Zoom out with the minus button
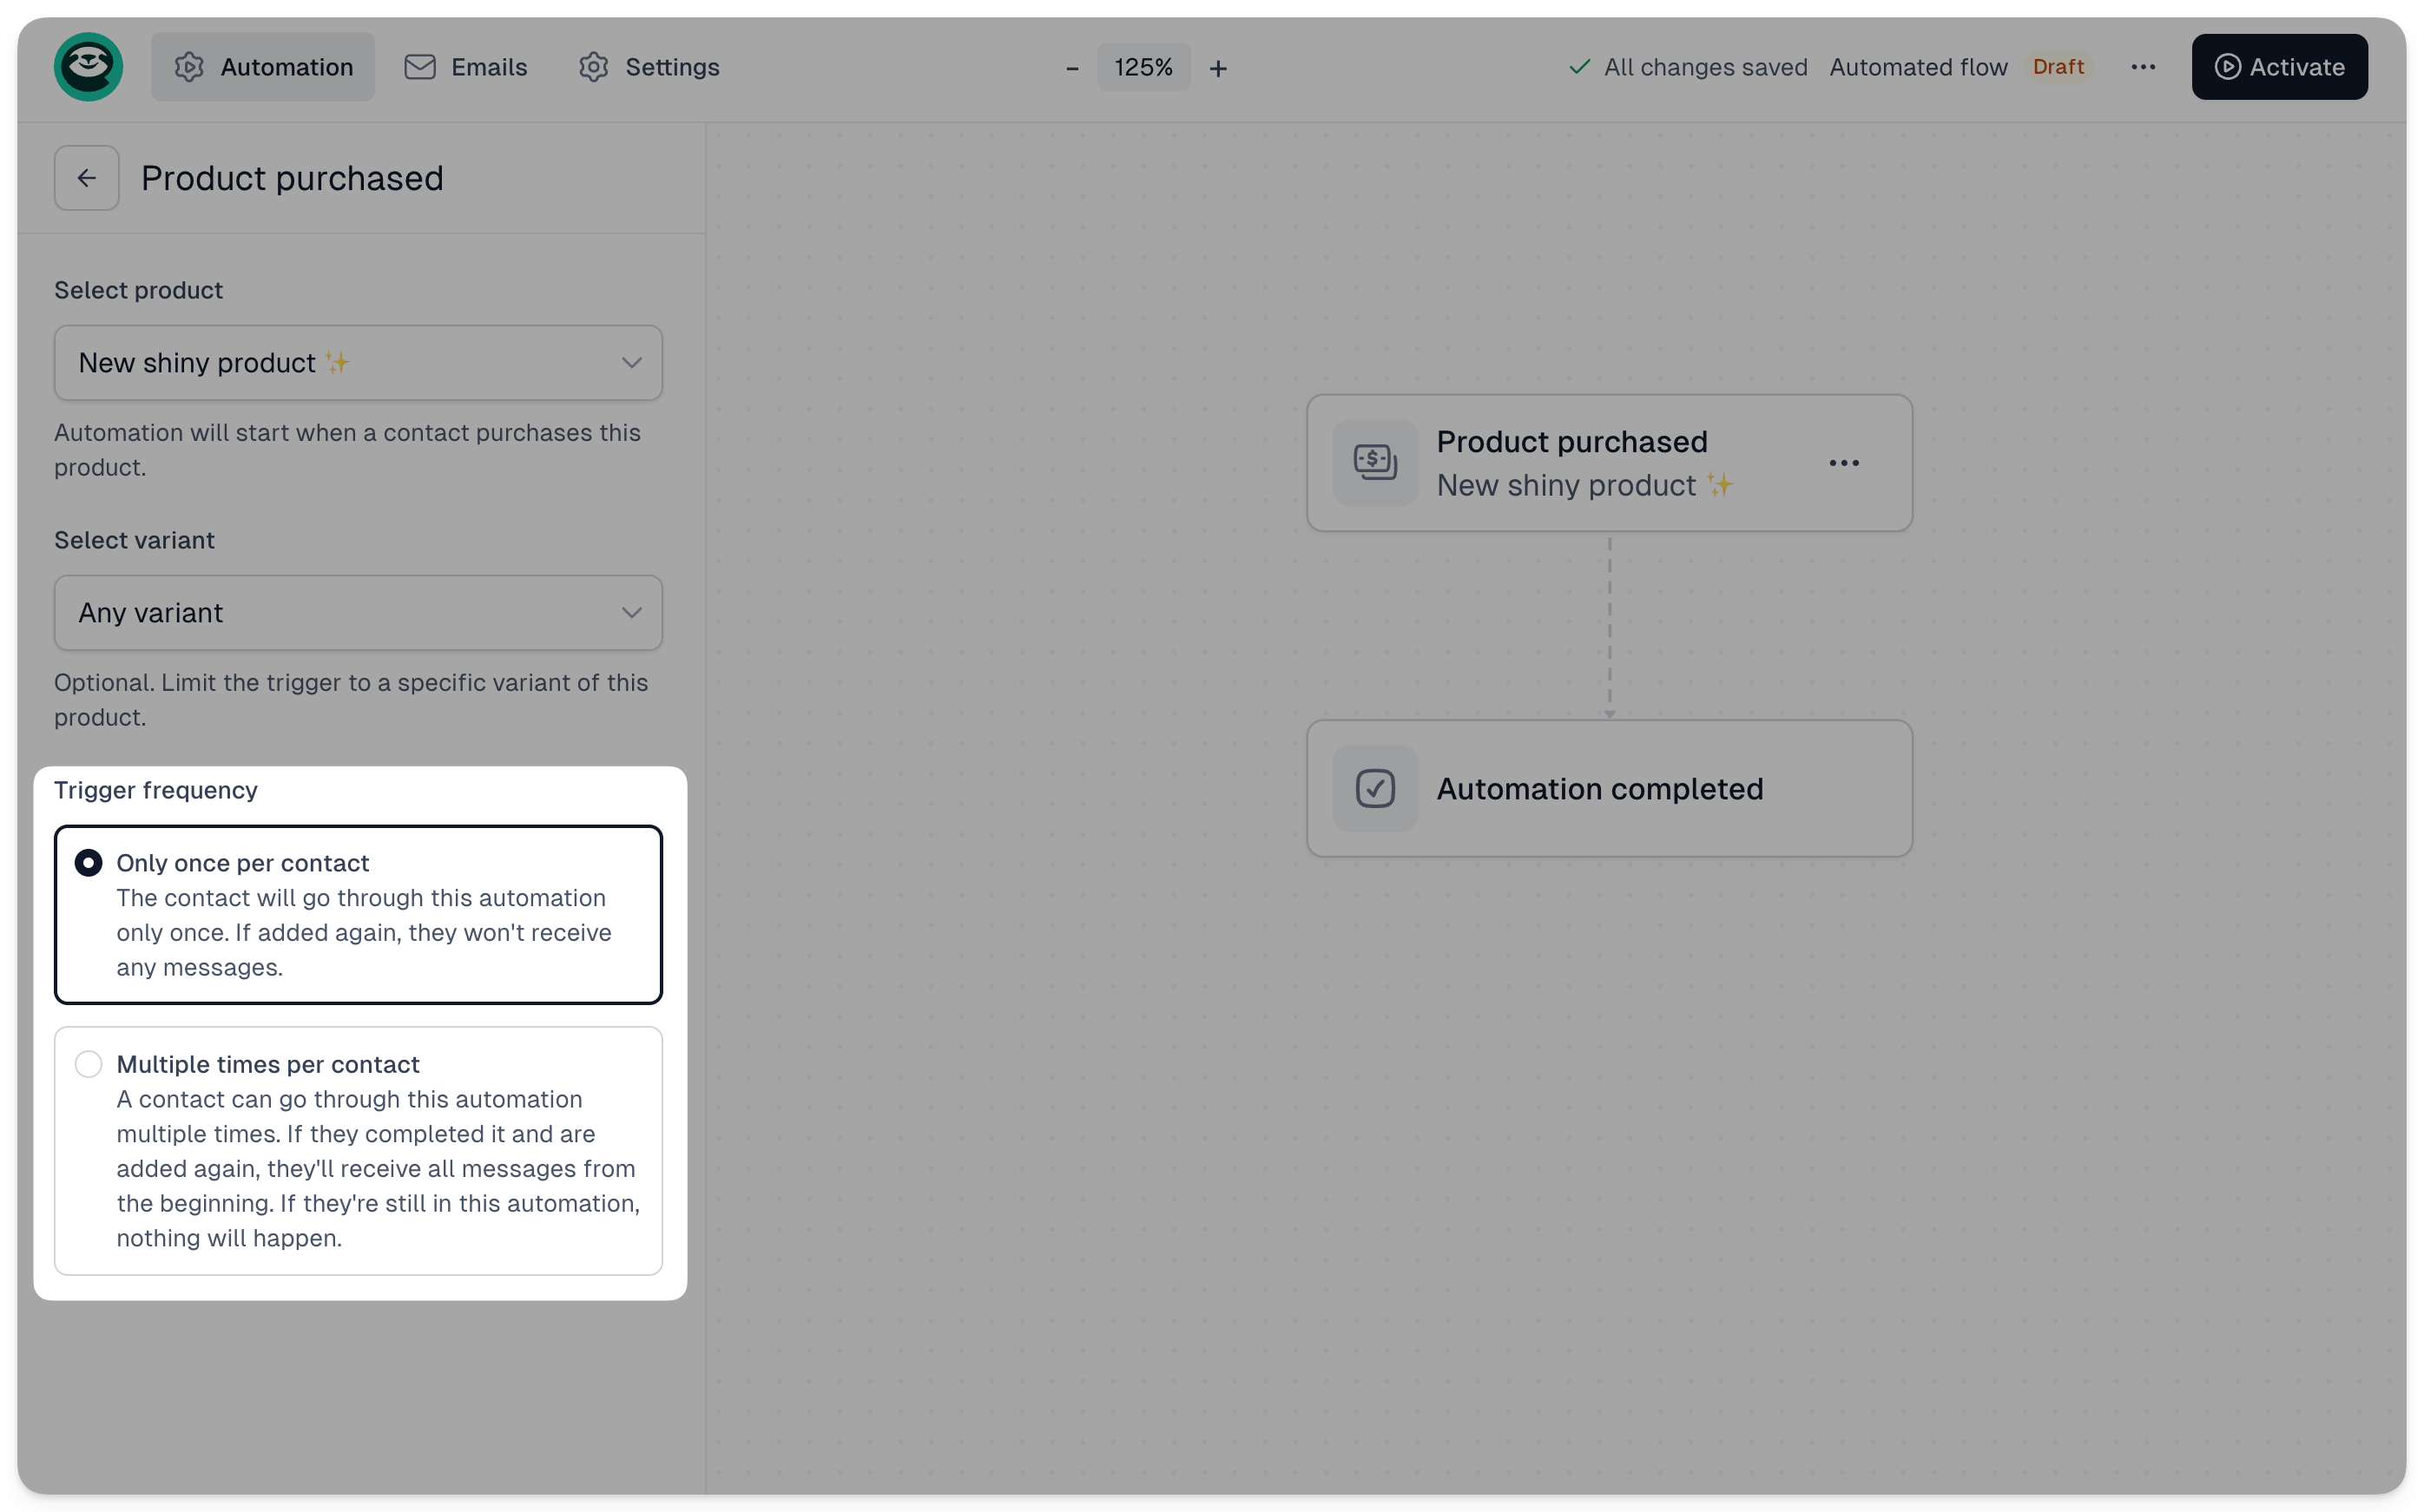Image resolution: width=2424 pixels, height=1512 pixels. 1072,68
